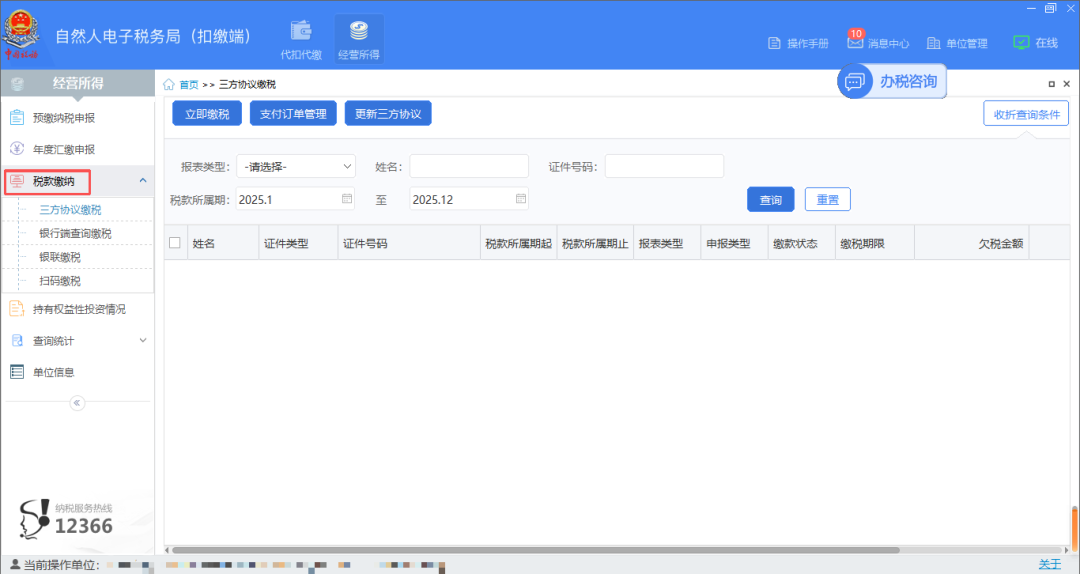The image size is (1080, 574).
Task: Open the 报表类型 dropdown
Action: (x=296, y=166)
